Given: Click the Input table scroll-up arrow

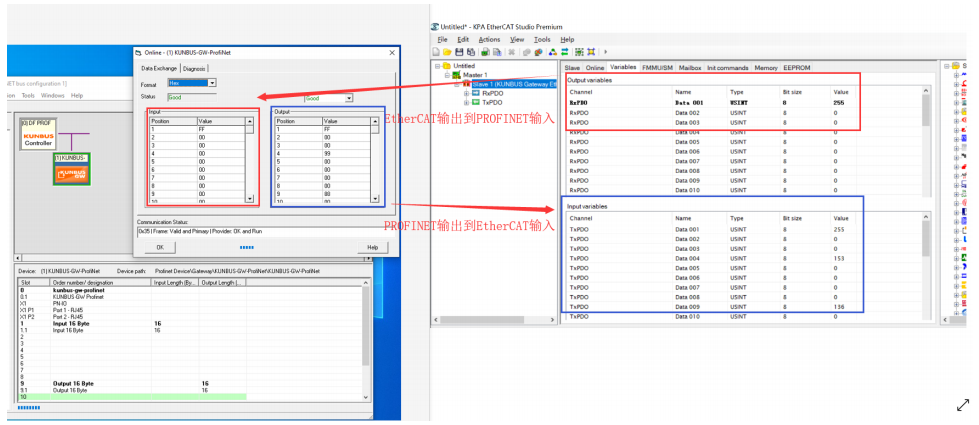Looking at the screenshot, I should pos(250,122).
